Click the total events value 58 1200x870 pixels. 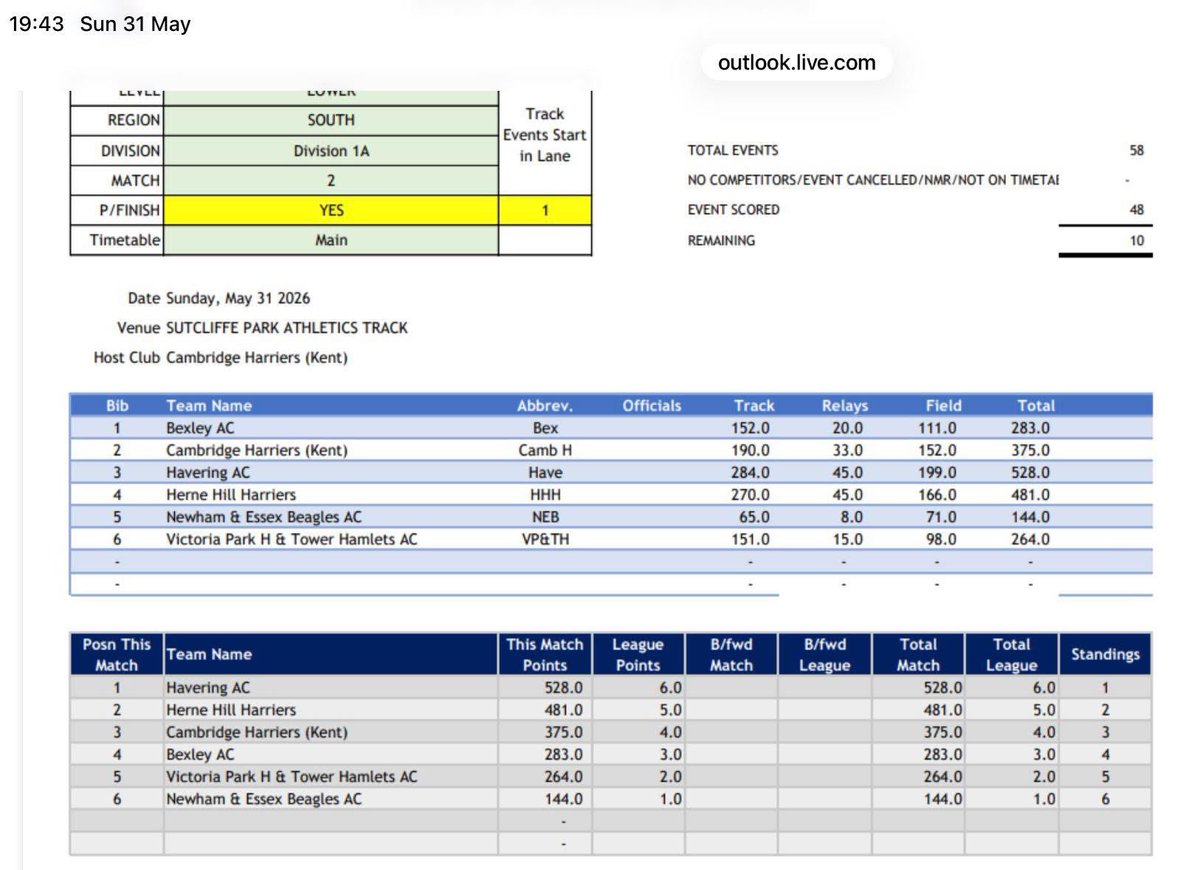(1135, 151)
